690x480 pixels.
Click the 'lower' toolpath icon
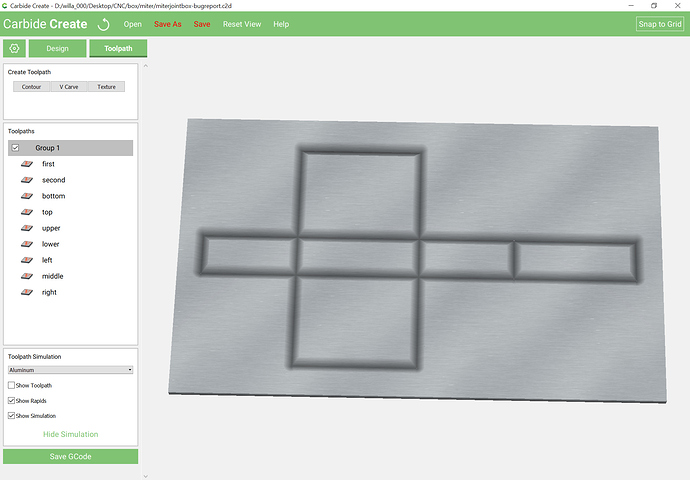tap(27, 244)
